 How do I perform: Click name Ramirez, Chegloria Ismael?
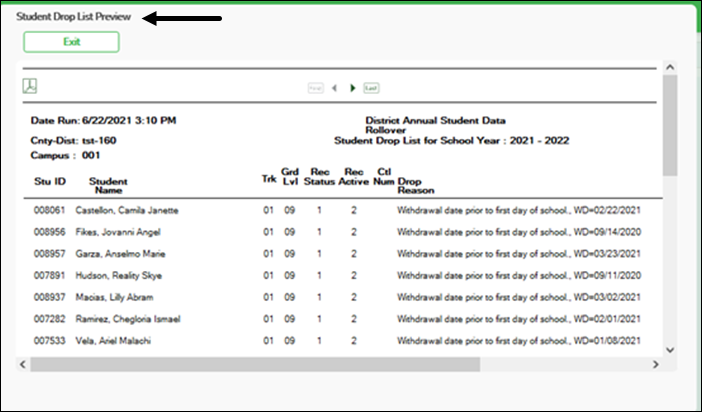tap(128, 319)
